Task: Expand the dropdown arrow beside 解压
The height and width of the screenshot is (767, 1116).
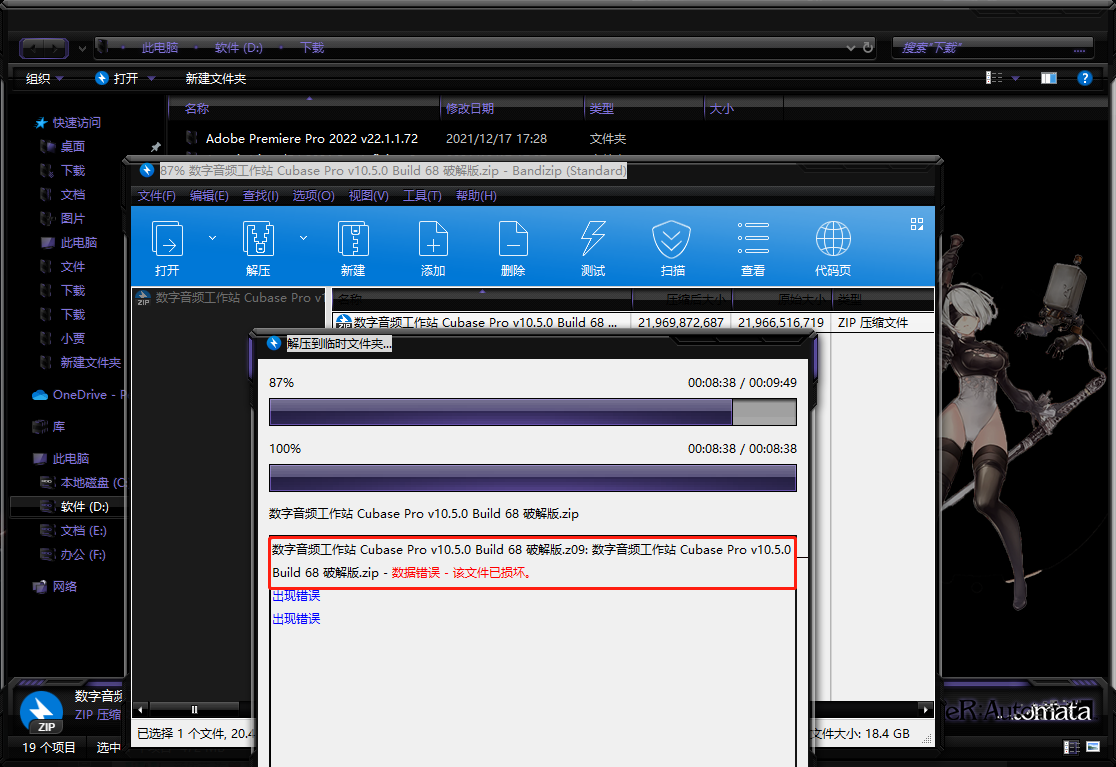Action: click(x=303, y=238)
